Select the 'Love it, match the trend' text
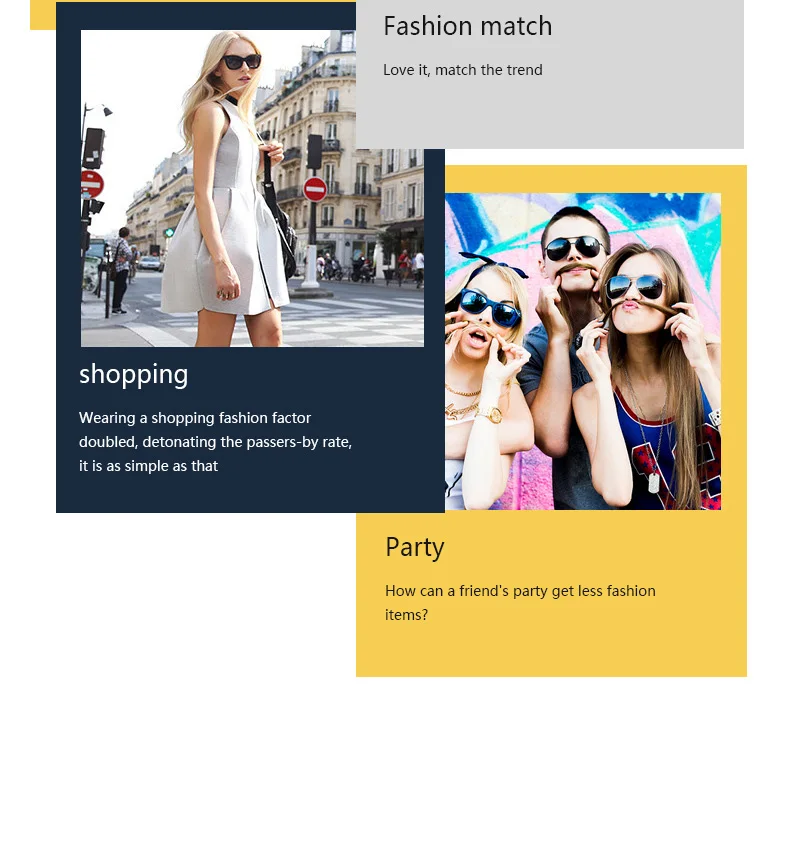The width and height of the screenshot is (790, 850). pos(463,70)
